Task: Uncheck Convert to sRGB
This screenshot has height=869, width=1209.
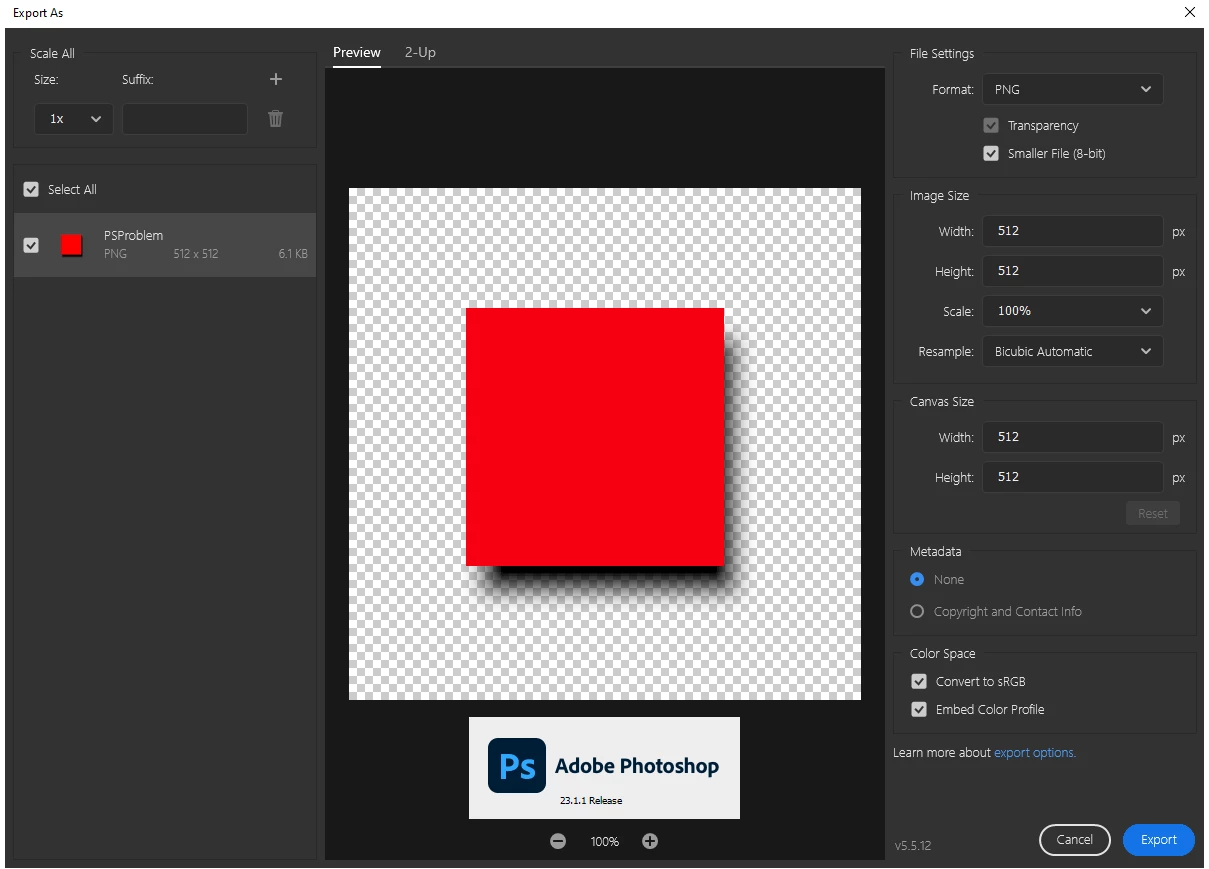Action: click(x=919, y=681)
